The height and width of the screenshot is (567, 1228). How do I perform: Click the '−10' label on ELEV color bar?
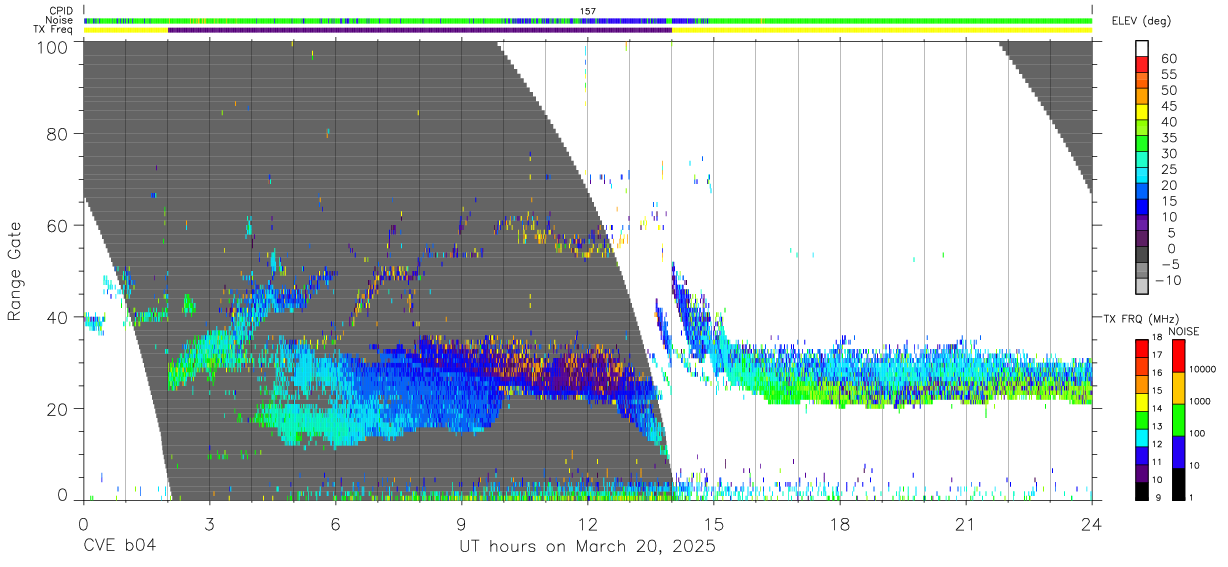coord(1166,280)
